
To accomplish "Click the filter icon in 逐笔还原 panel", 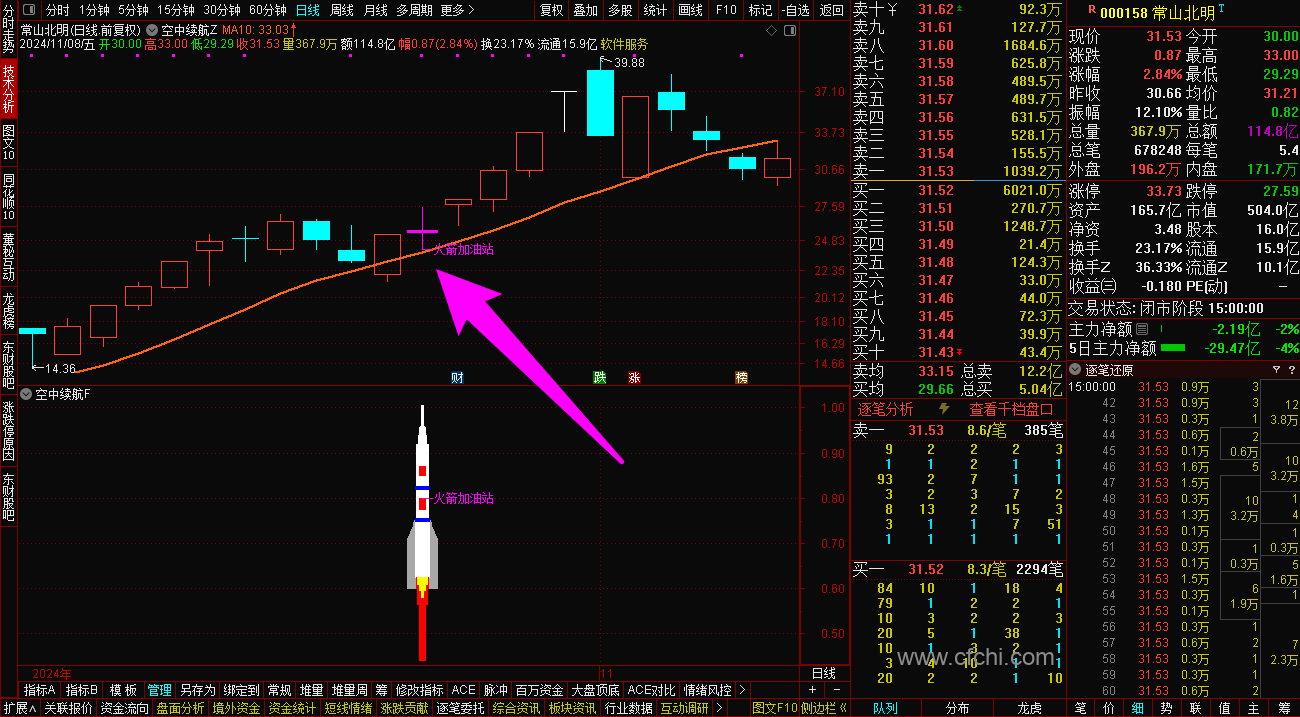I will 1275,369.
